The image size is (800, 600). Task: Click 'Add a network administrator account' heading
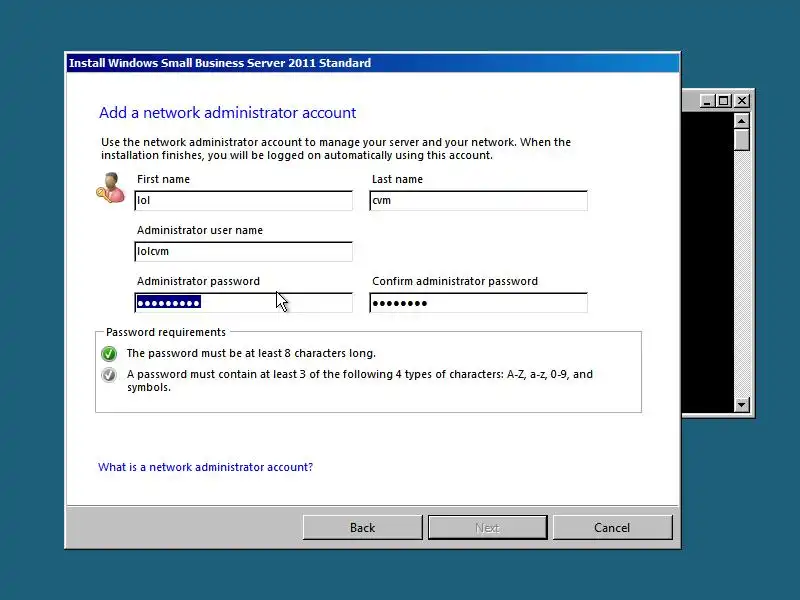pos(228,113)
